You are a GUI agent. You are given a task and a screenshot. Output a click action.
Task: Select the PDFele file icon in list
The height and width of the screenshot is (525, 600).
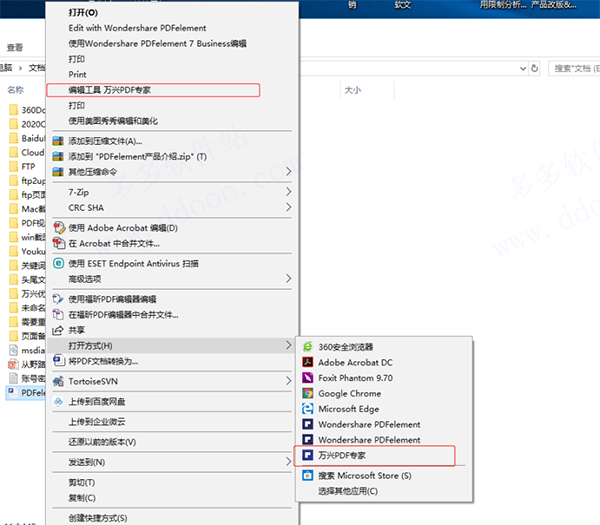(x=12, y=392)
